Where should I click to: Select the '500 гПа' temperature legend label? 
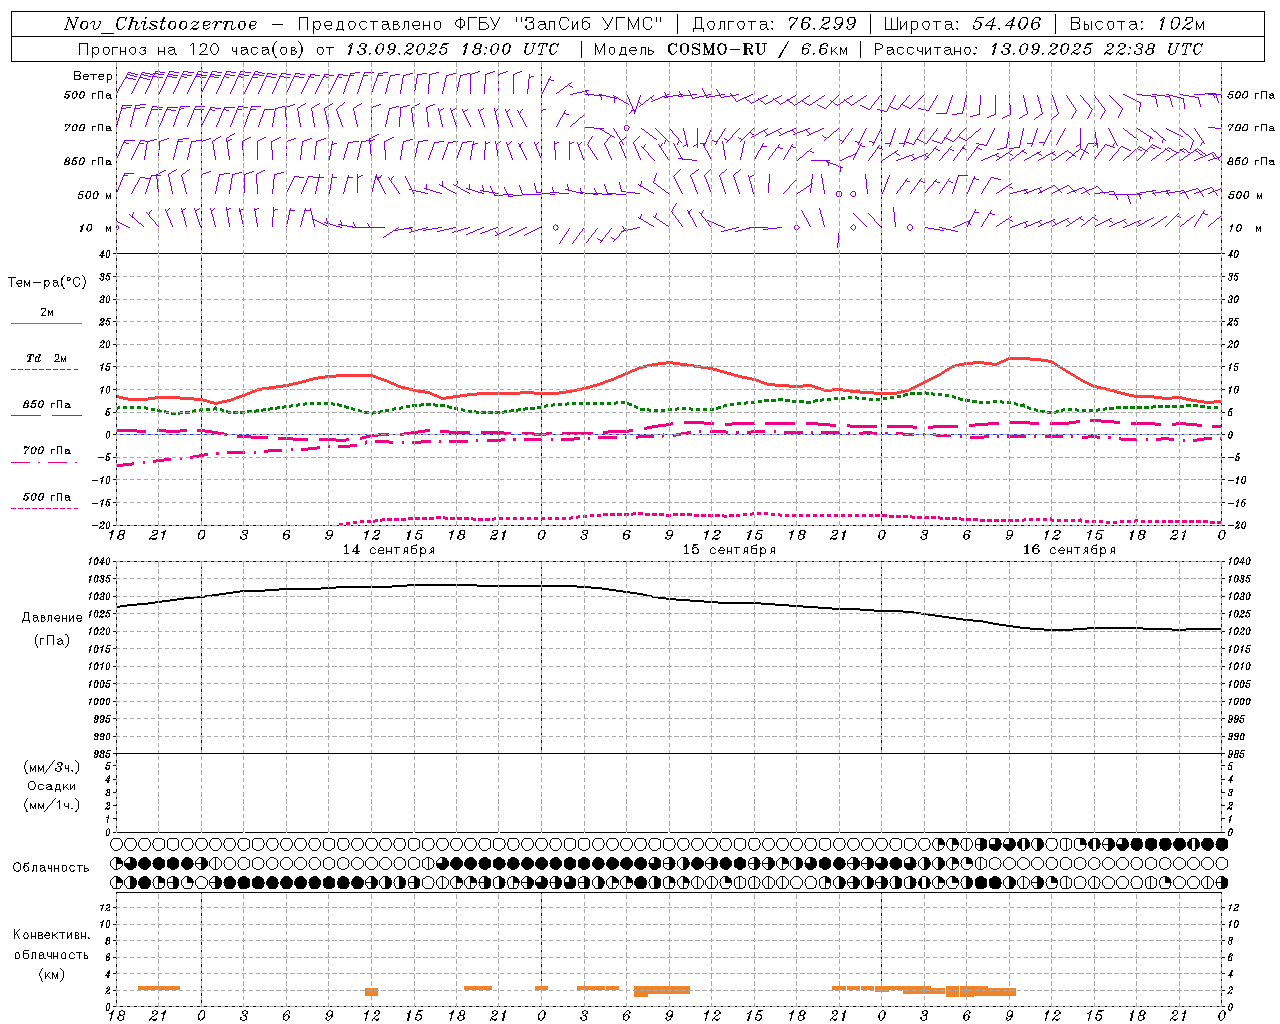47,497
